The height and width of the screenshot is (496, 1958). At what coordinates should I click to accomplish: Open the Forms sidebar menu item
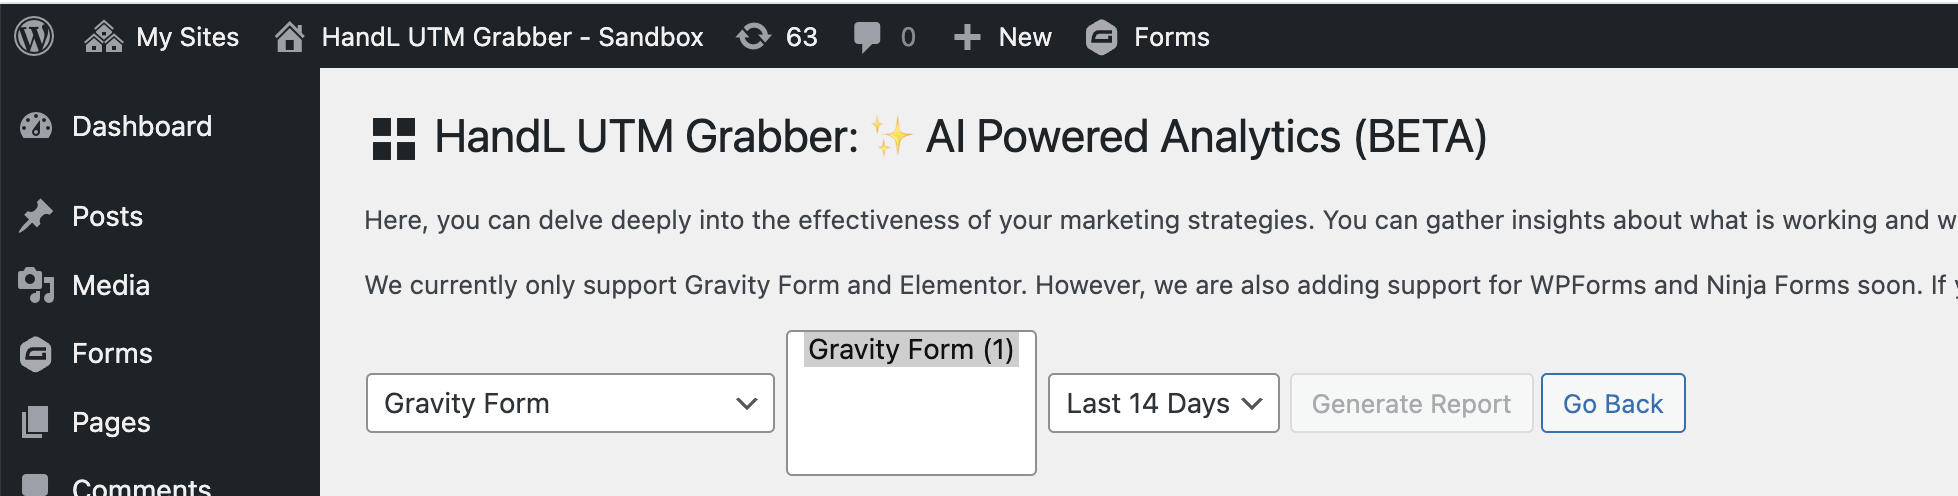coord(112,354)
